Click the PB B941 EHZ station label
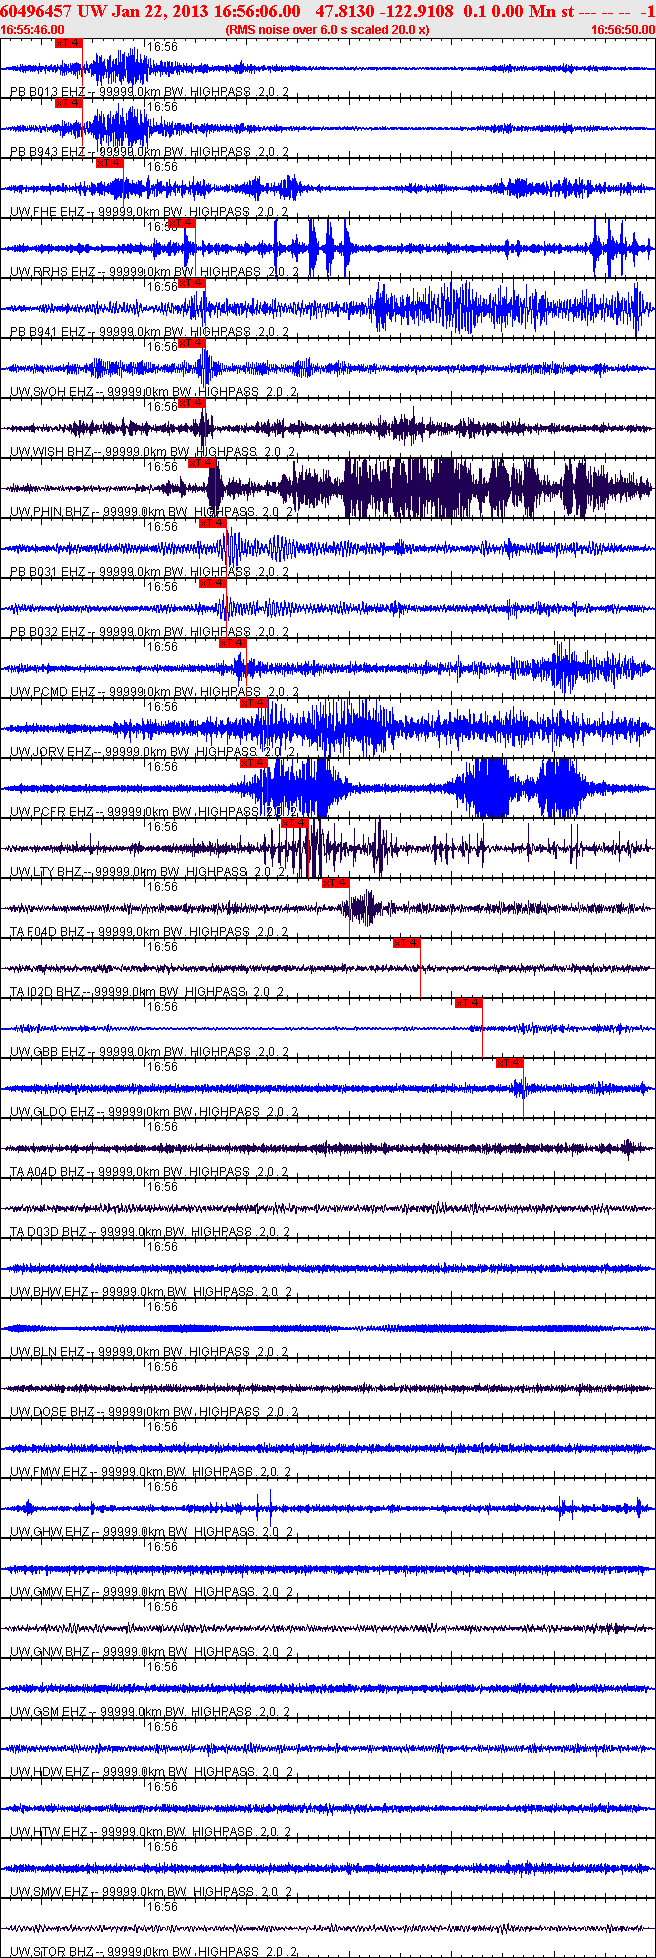The height and width of the screenshot is (1958, 656). tap(47, 332)
